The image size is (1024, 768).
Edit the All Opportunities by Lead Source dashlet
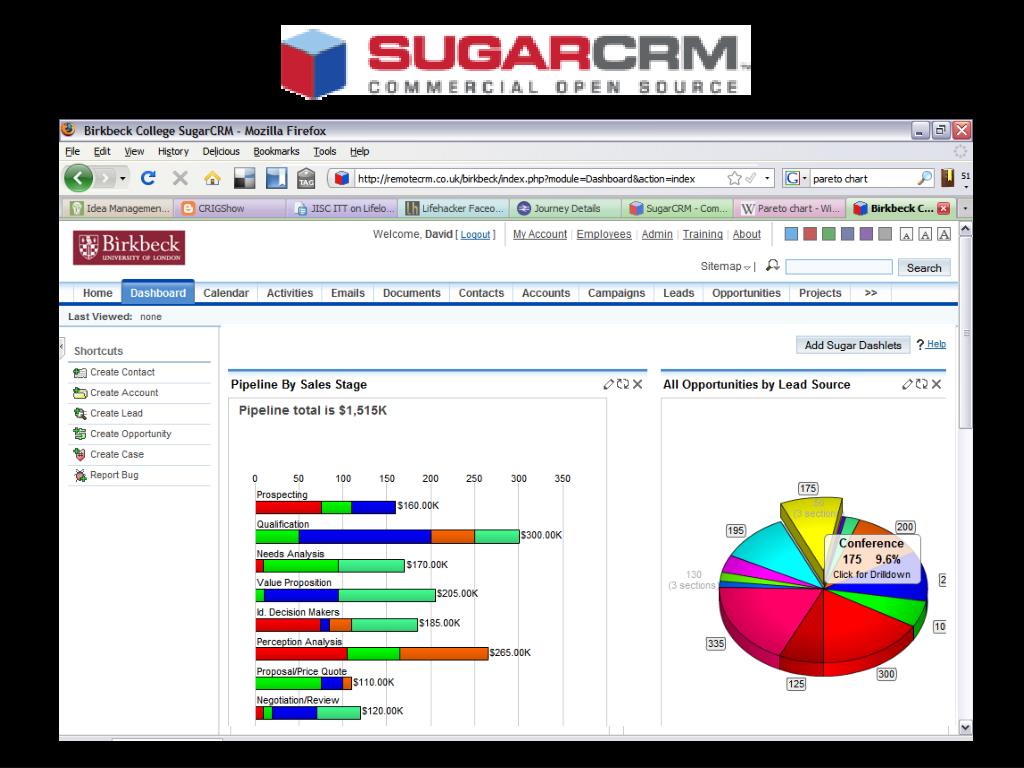[907, 384]
